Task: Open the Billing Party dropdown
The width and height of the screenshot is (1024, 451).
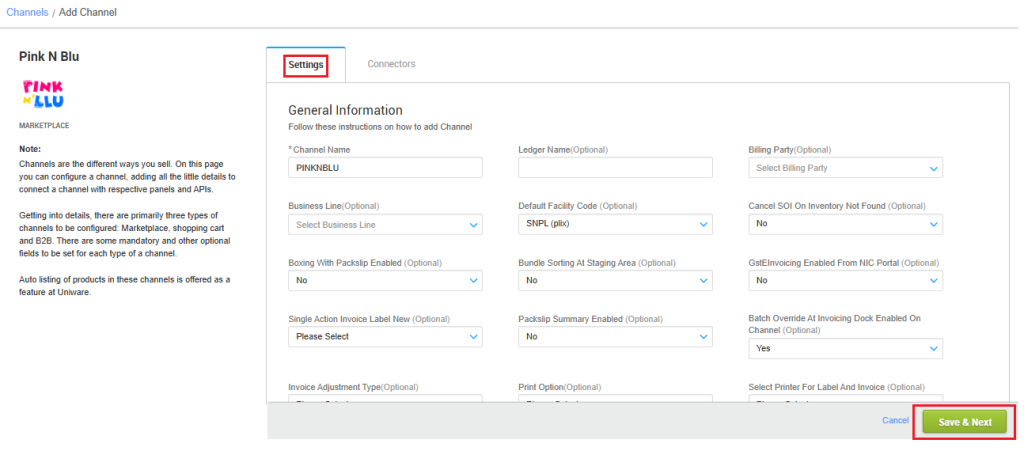Action: click(x=845, y=168)
